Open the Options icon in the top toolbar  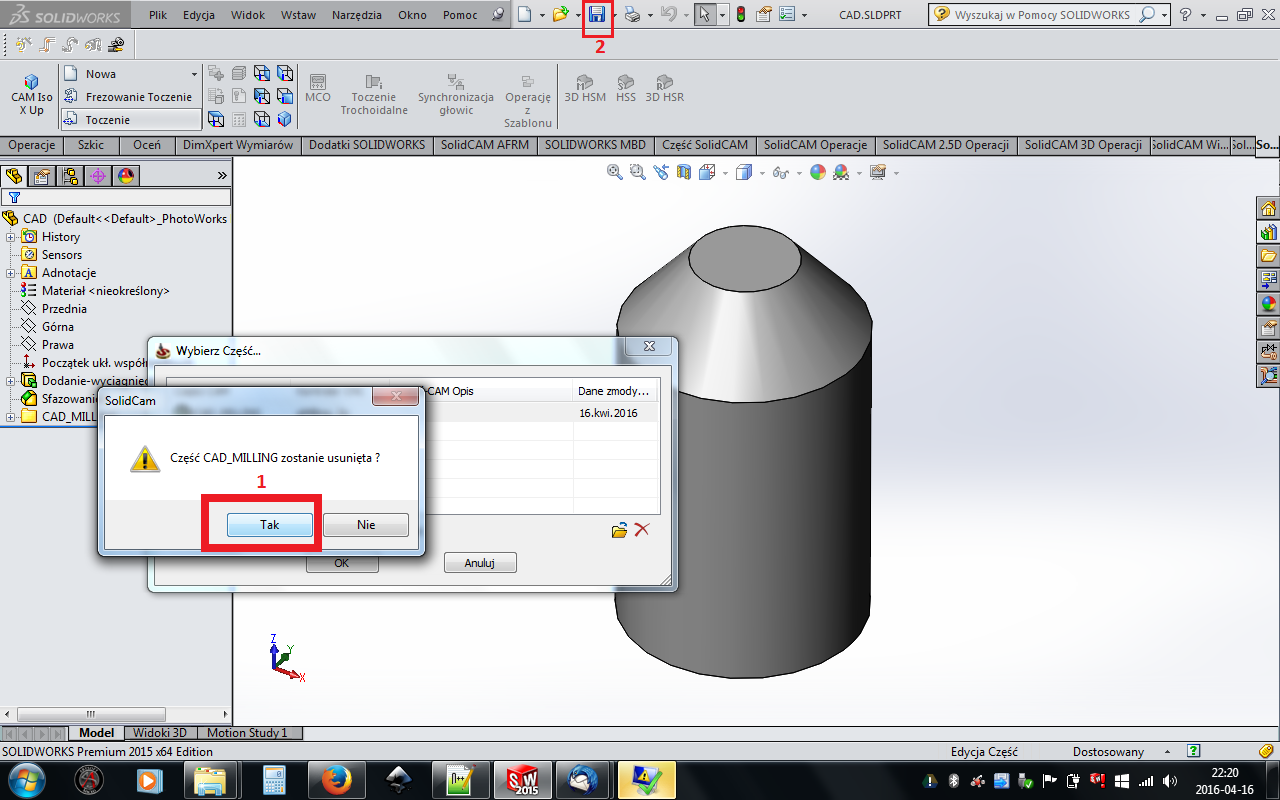point(787,15)
